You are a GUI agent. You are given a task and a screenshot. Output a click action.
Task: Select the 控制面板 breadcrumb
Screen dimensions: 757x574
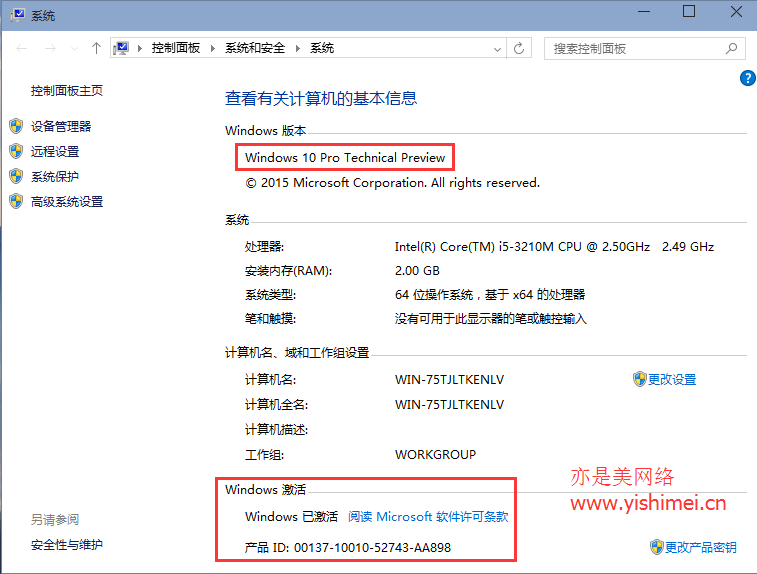click(176, 48)
